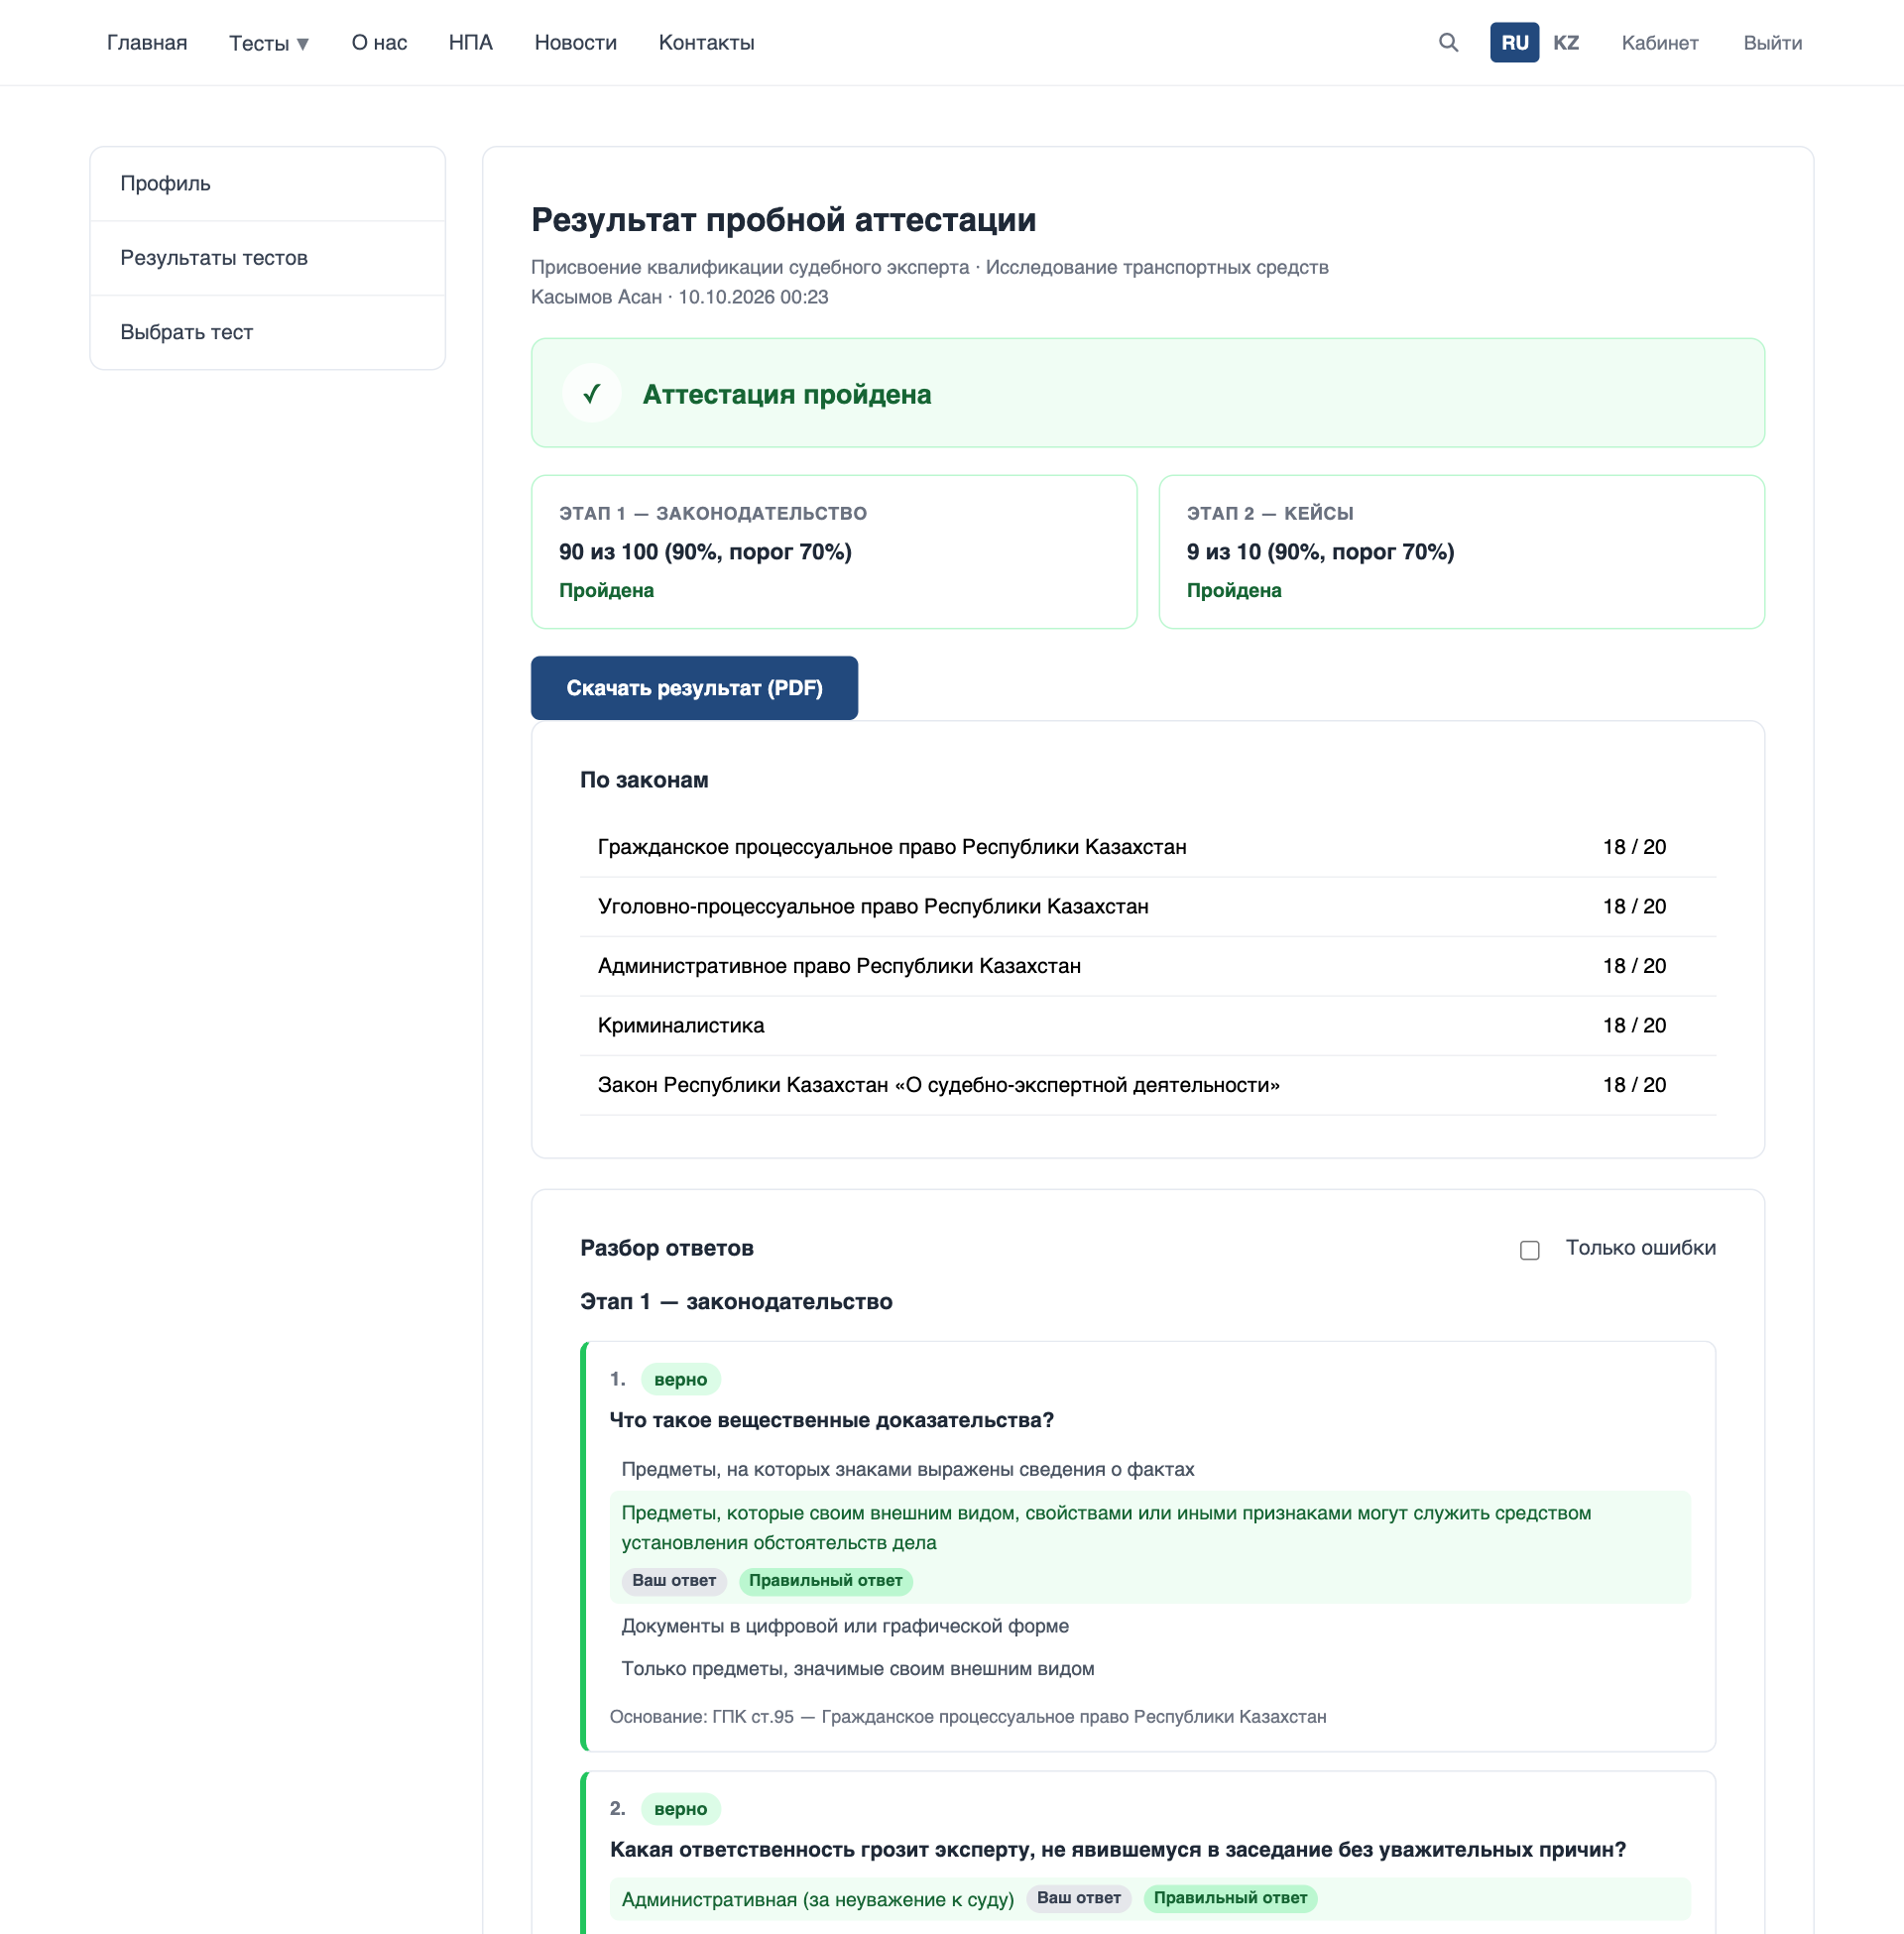The width and height of the screenshot is (1904, 1934).
Task: Enable the Только ошибки checkbox
Action: pyautogui.click(x=1529, y=1249)
